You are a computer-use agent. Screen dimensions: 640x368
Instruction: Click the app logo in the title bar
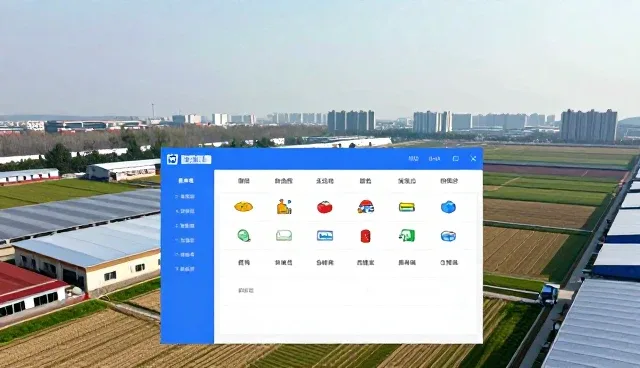click(x=172, y=159)
